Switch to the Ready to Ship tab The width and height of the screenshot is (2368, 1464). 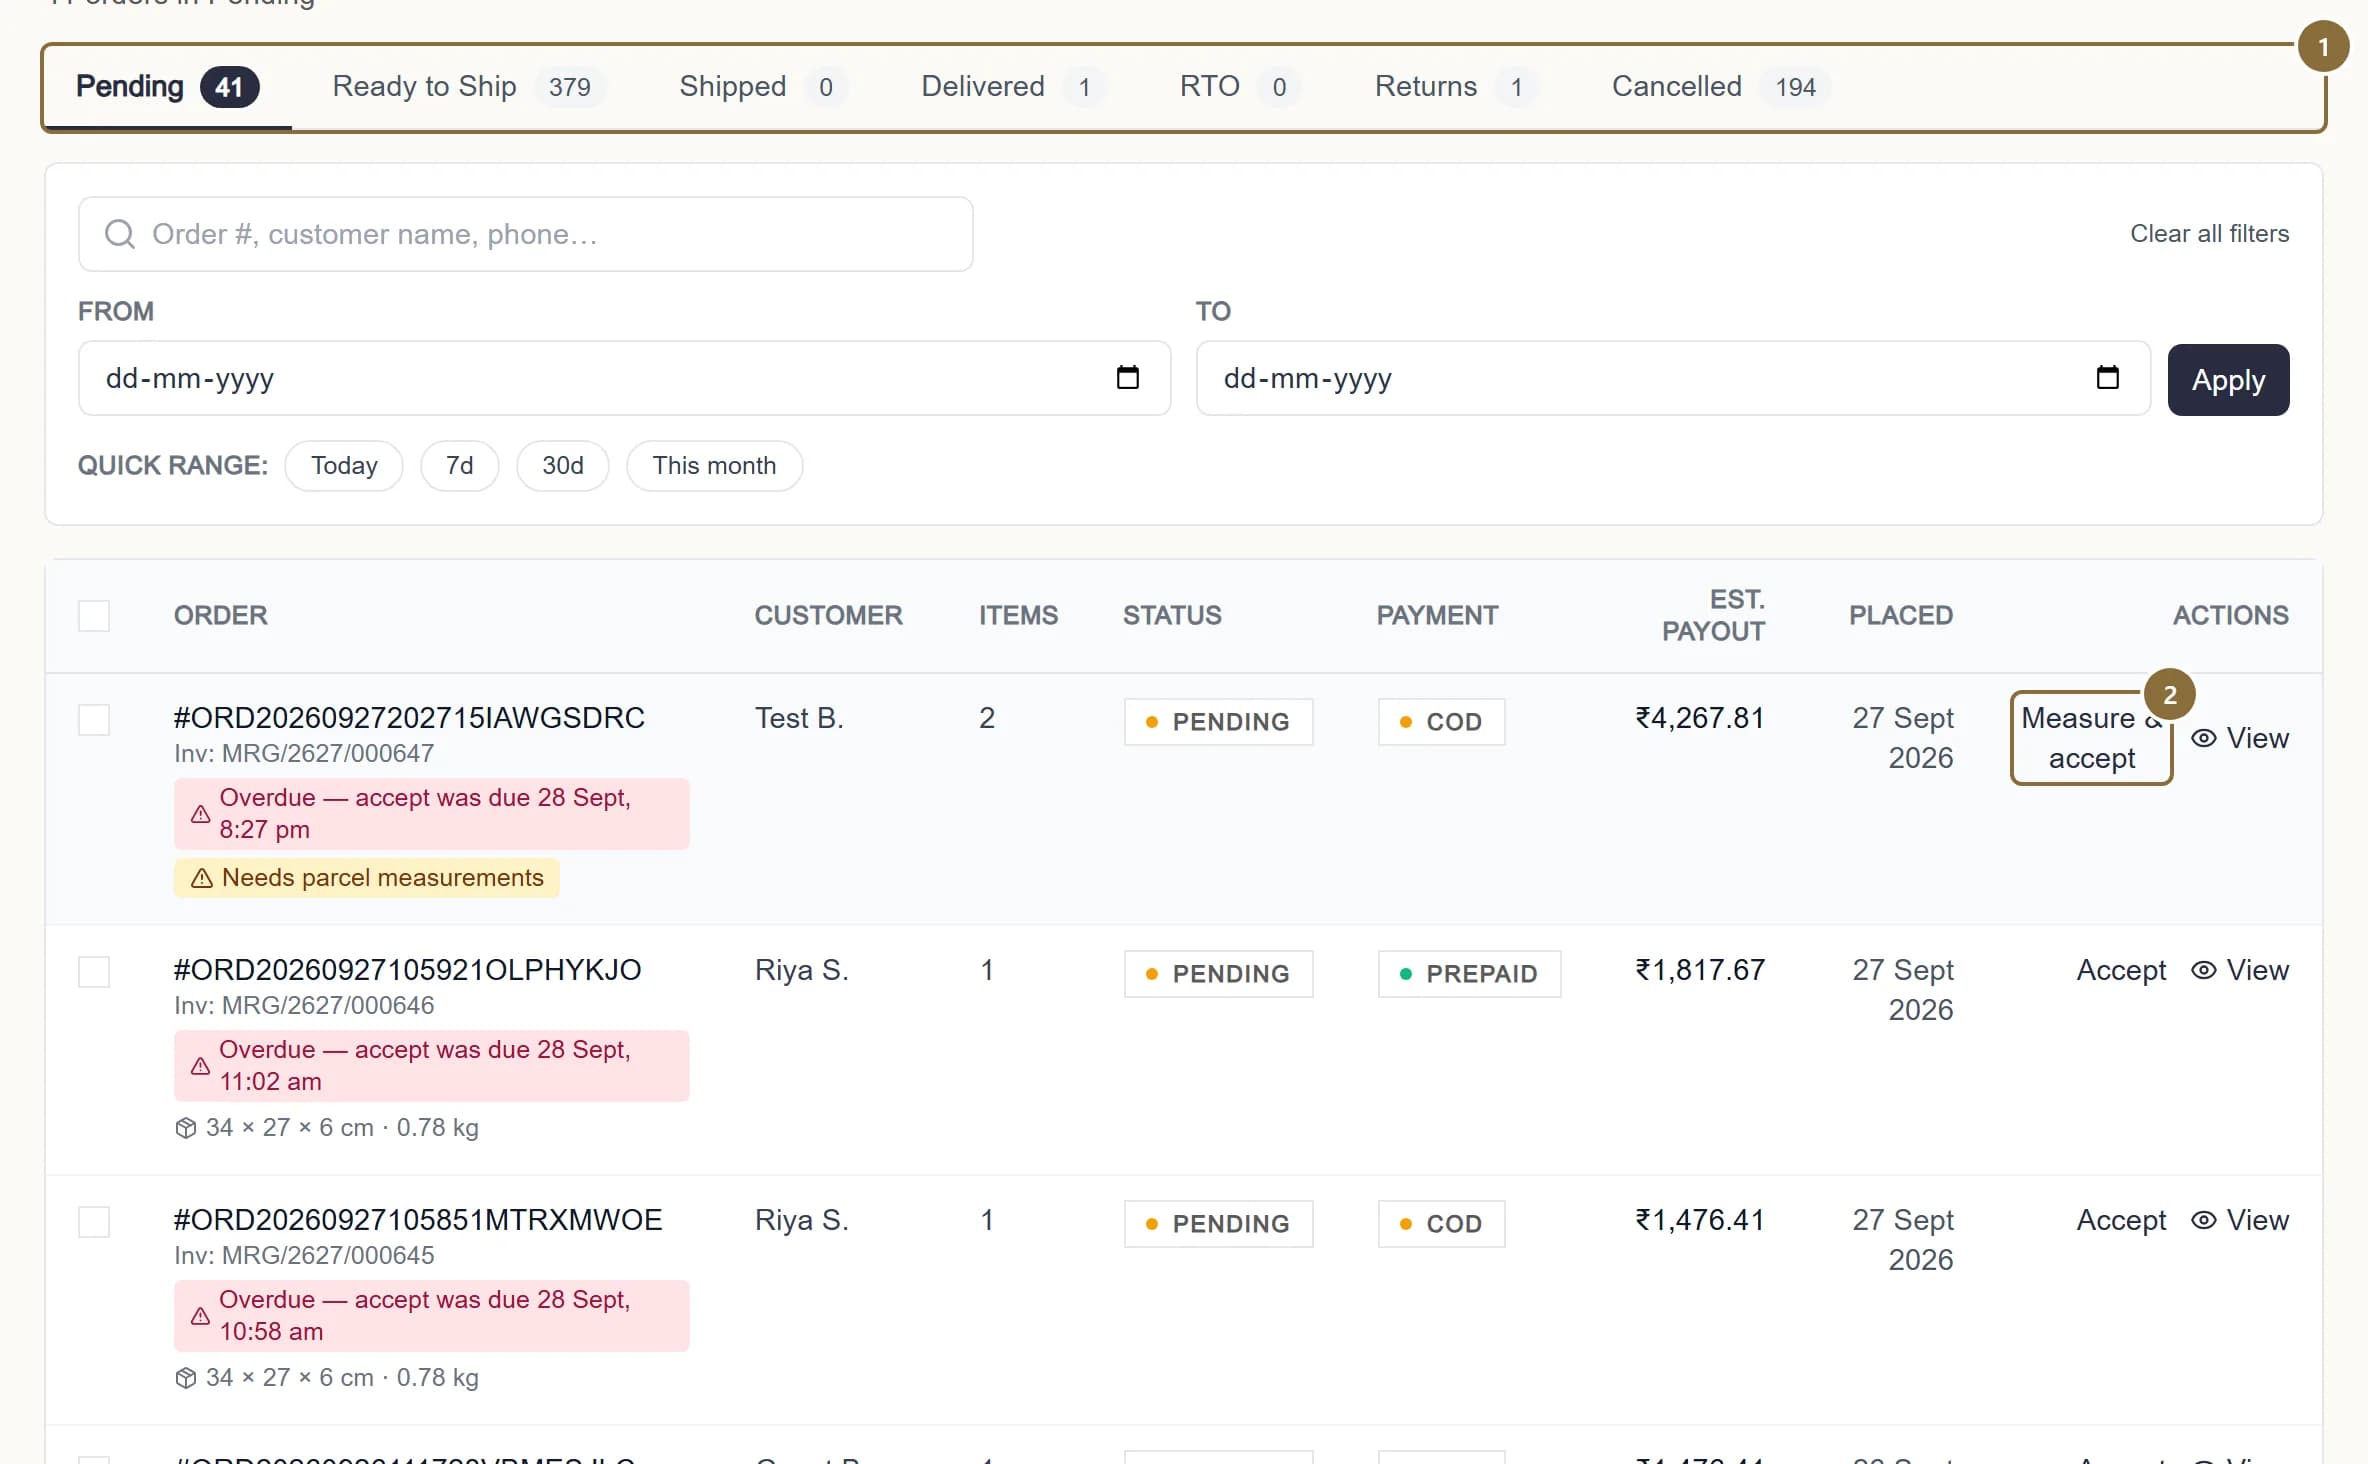pyautogui.click(x=468, y=87)
